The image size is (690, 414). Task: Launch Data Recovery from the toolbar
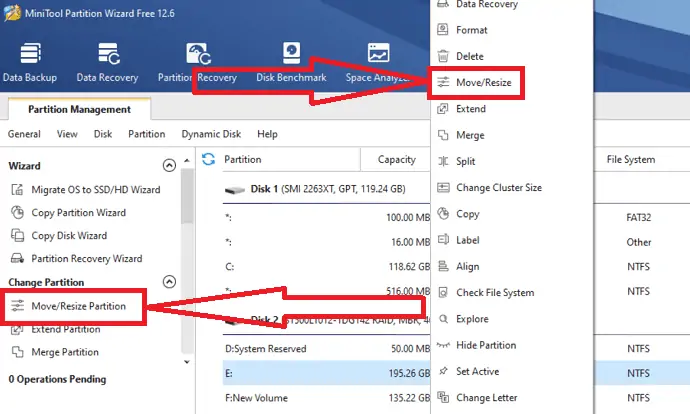(x=107, y=62)
